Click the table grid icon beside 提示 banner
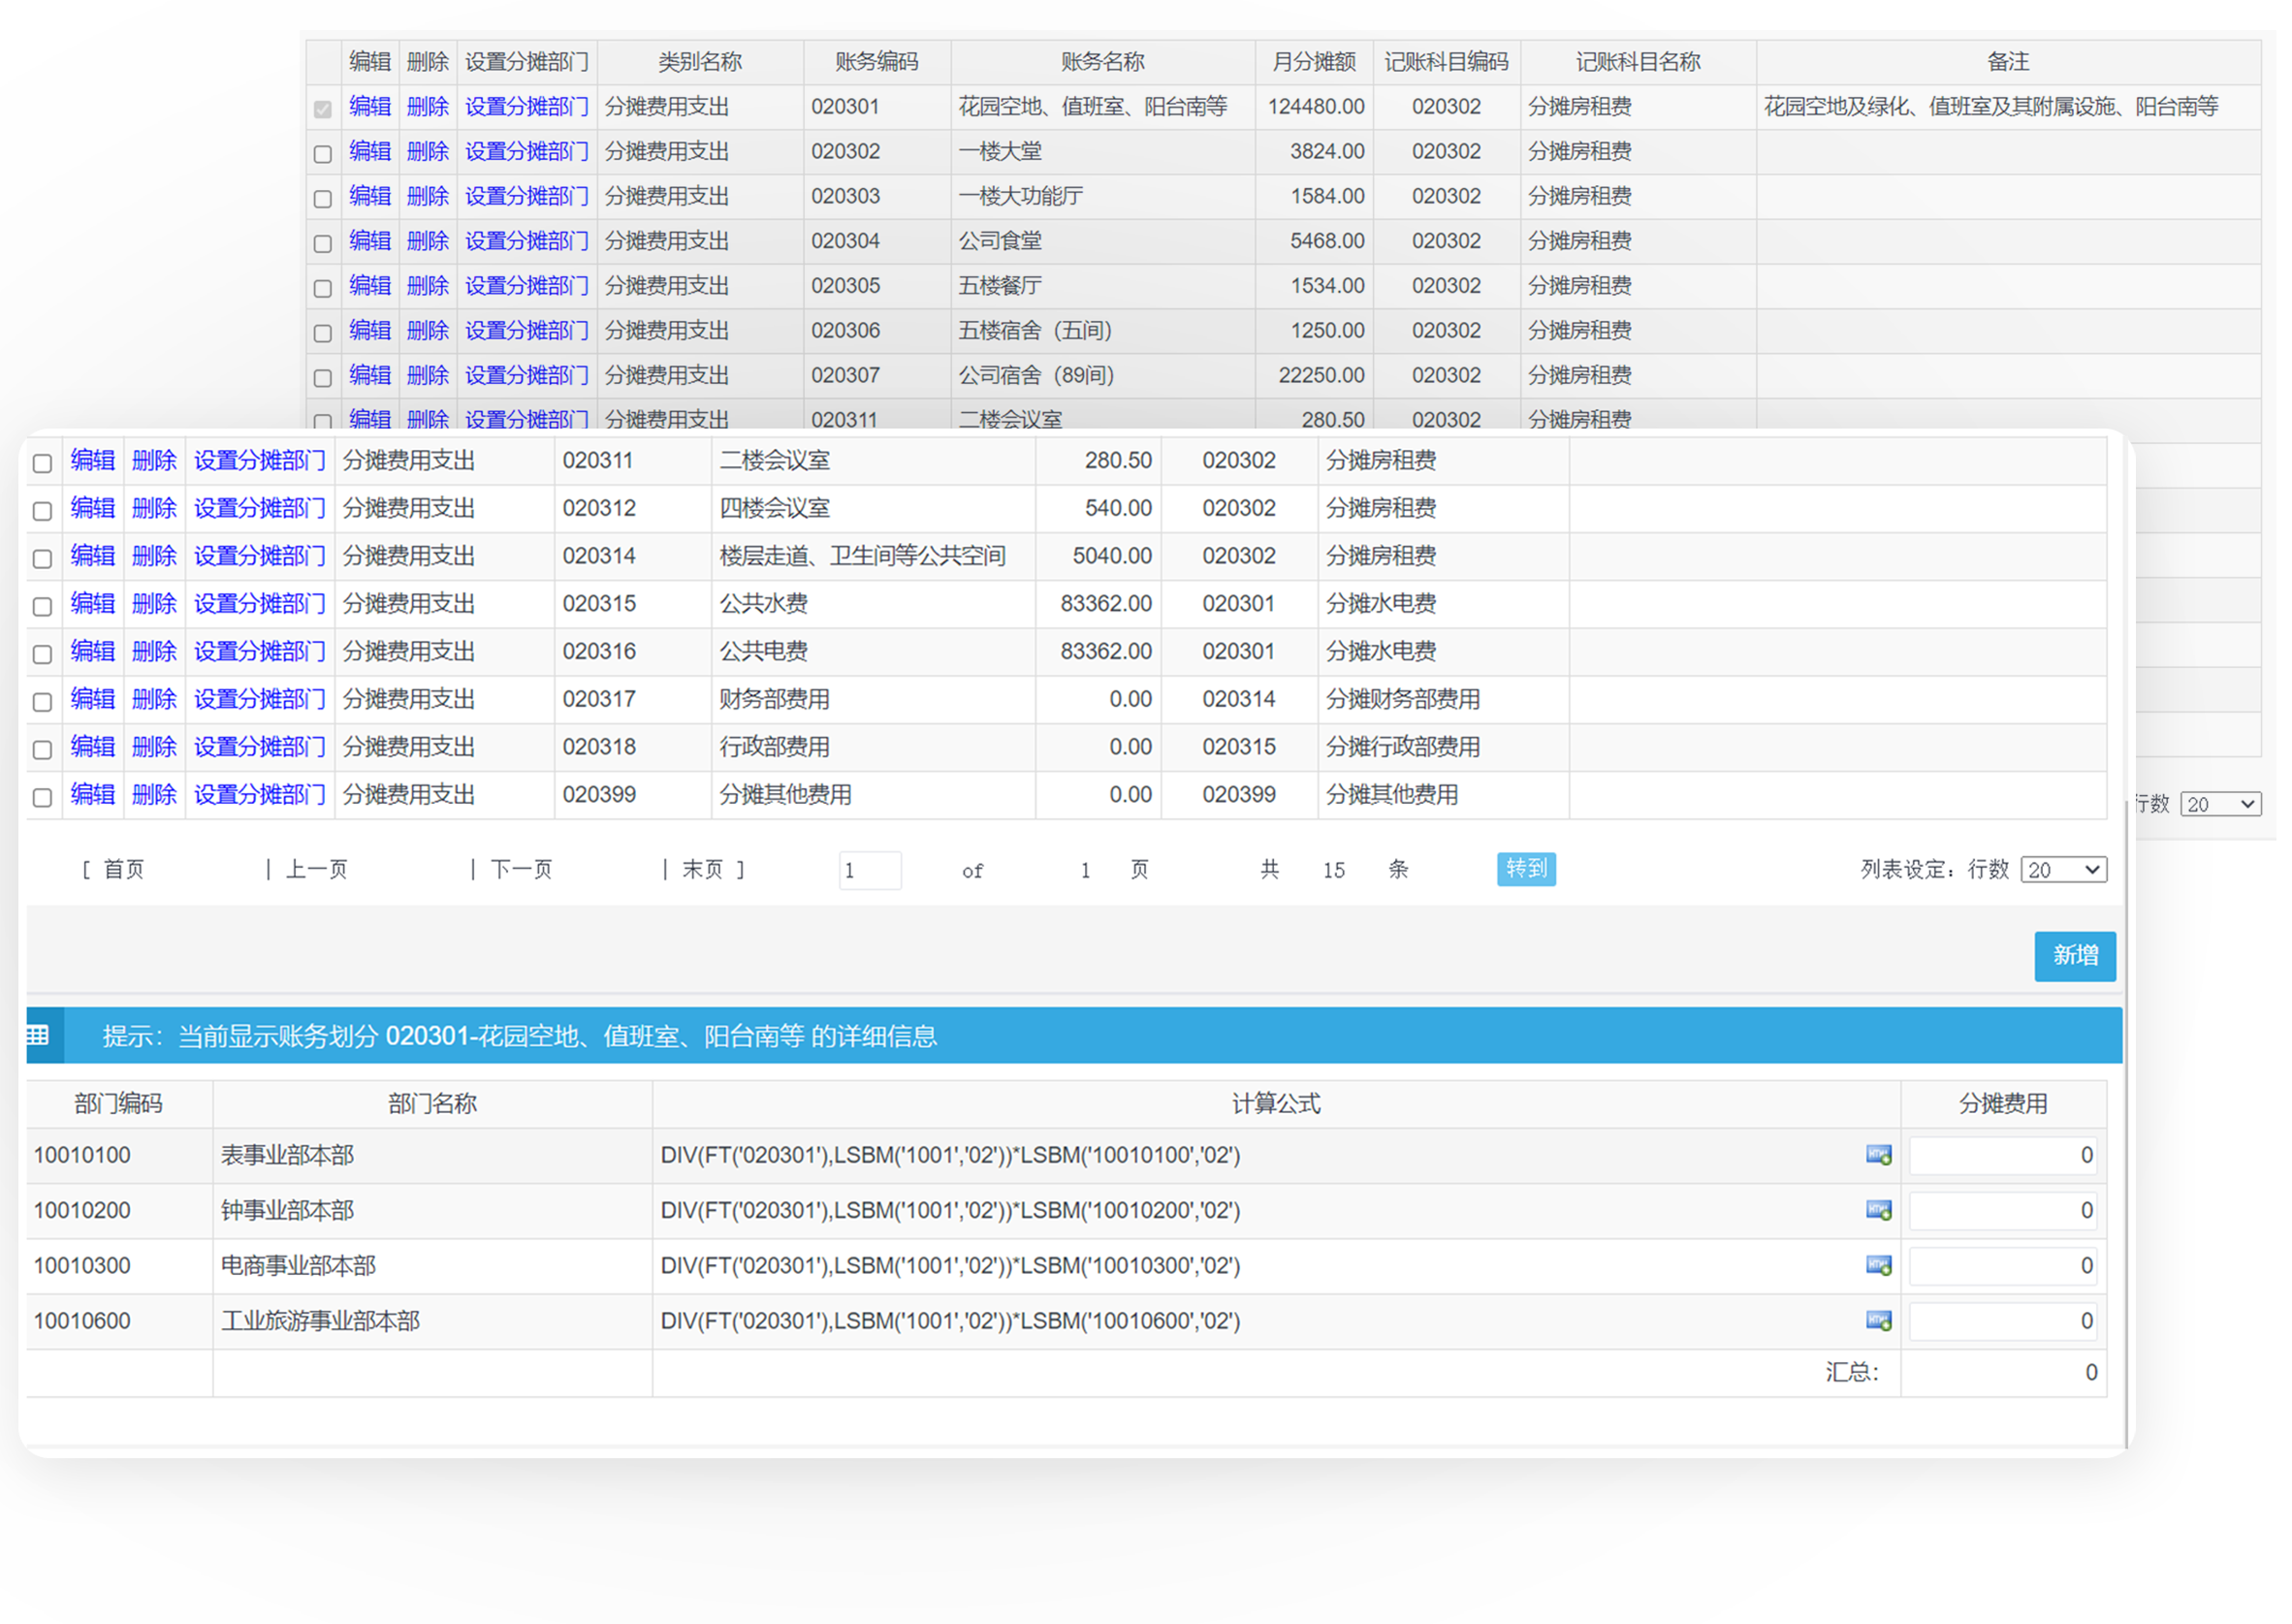The width and height of the screenshot is (2292, 1624). 38,1035
